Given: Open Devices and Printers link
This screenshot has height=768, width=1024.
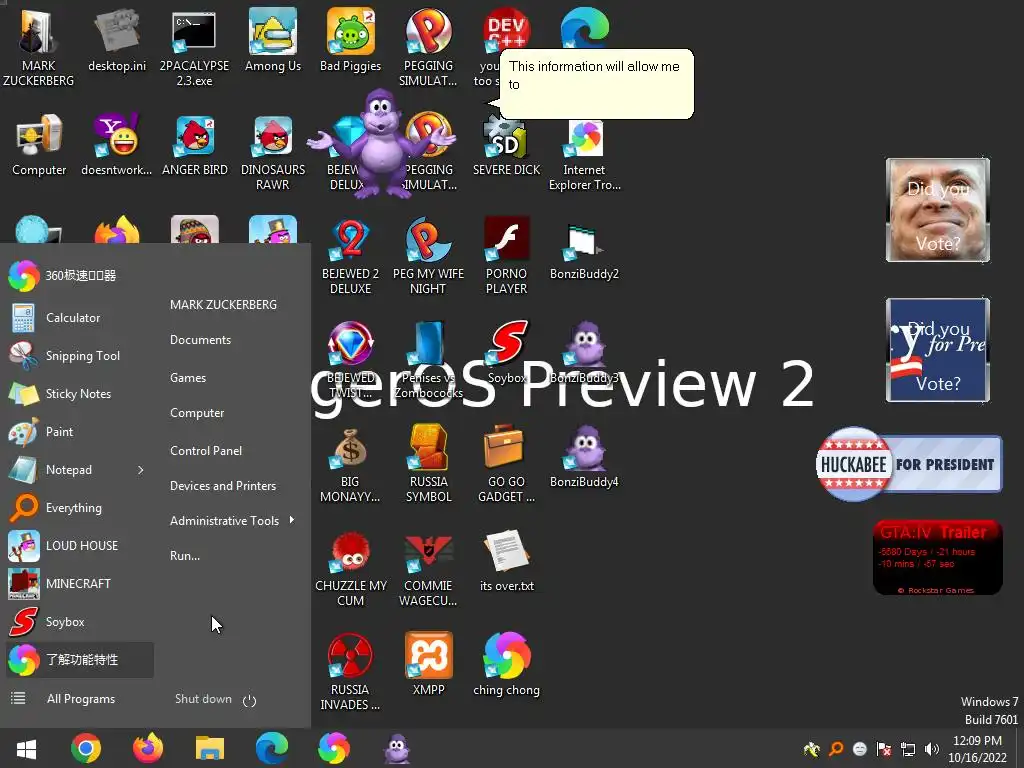Looking at the screenshot, I should pyautogui.click(x=223, y=486).
